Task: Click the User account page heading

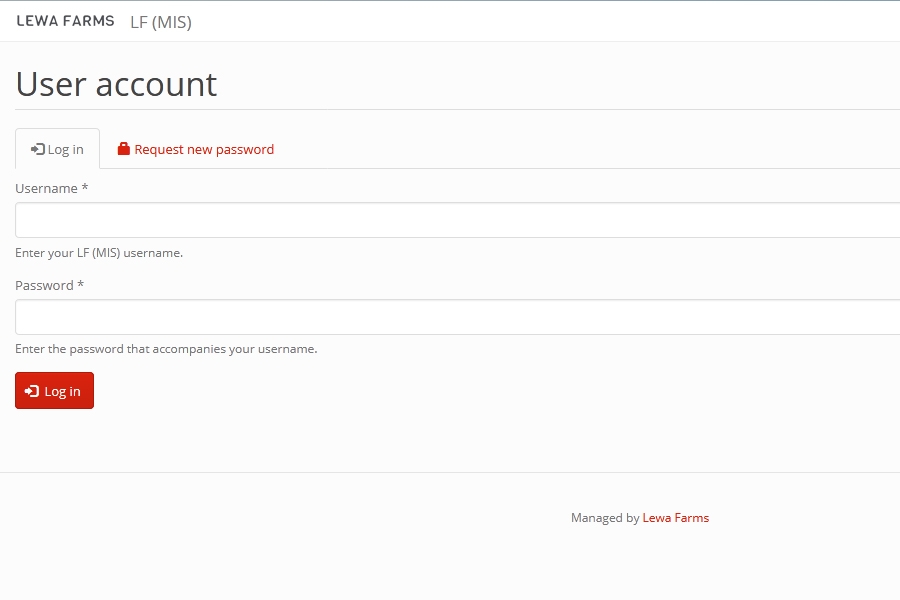Action: pos(116,84)
